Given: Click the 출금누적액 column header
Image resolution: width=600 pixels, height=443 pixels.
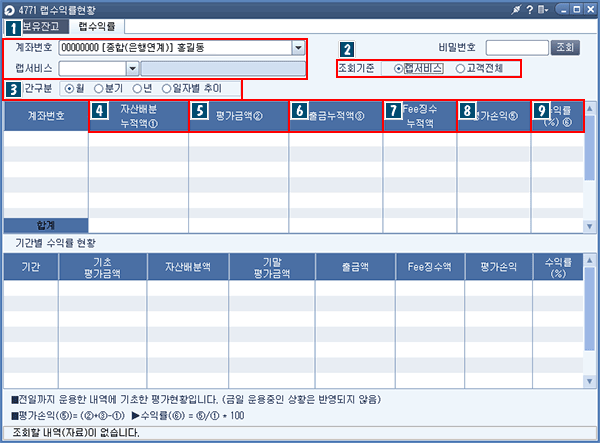Looking at the screenshot, I should point(336,116).
